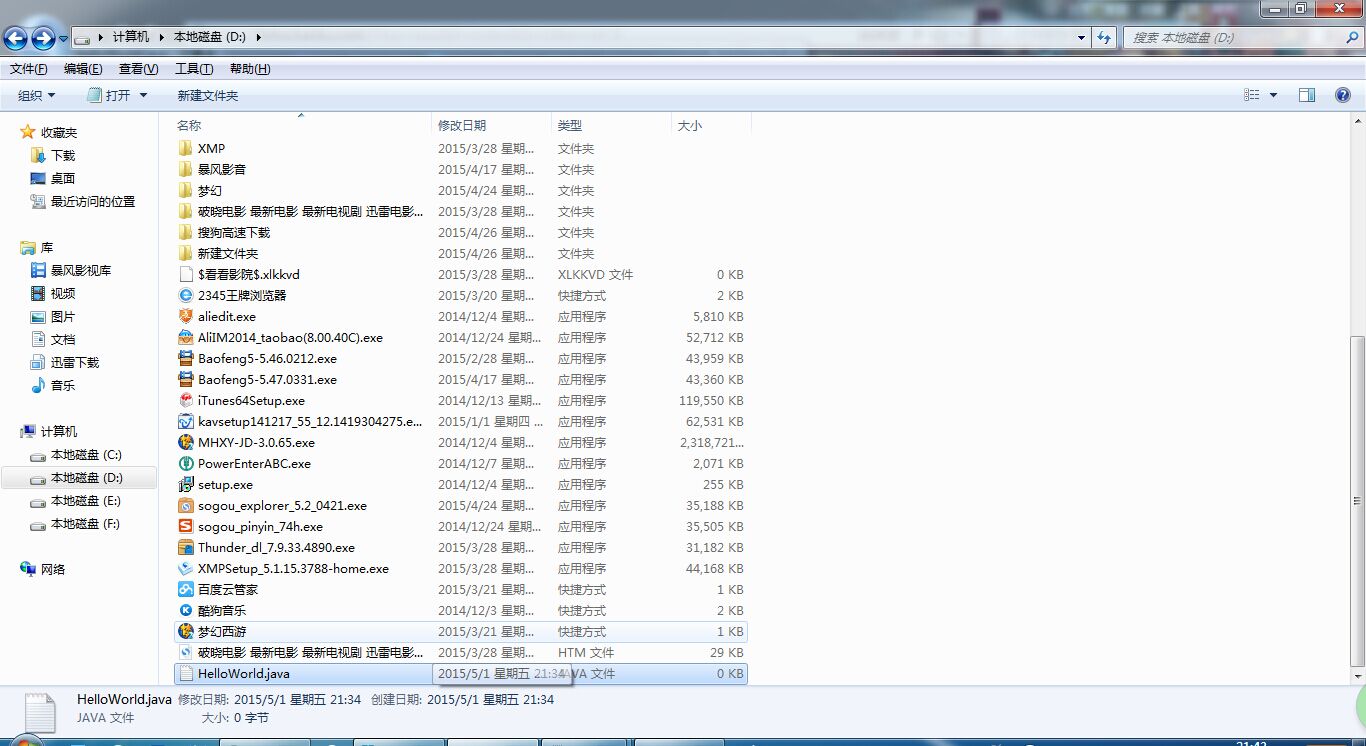This screenshot has height=746, width=1366.
Task: Open the 编辑(E) menu
Action: (83, 69)
